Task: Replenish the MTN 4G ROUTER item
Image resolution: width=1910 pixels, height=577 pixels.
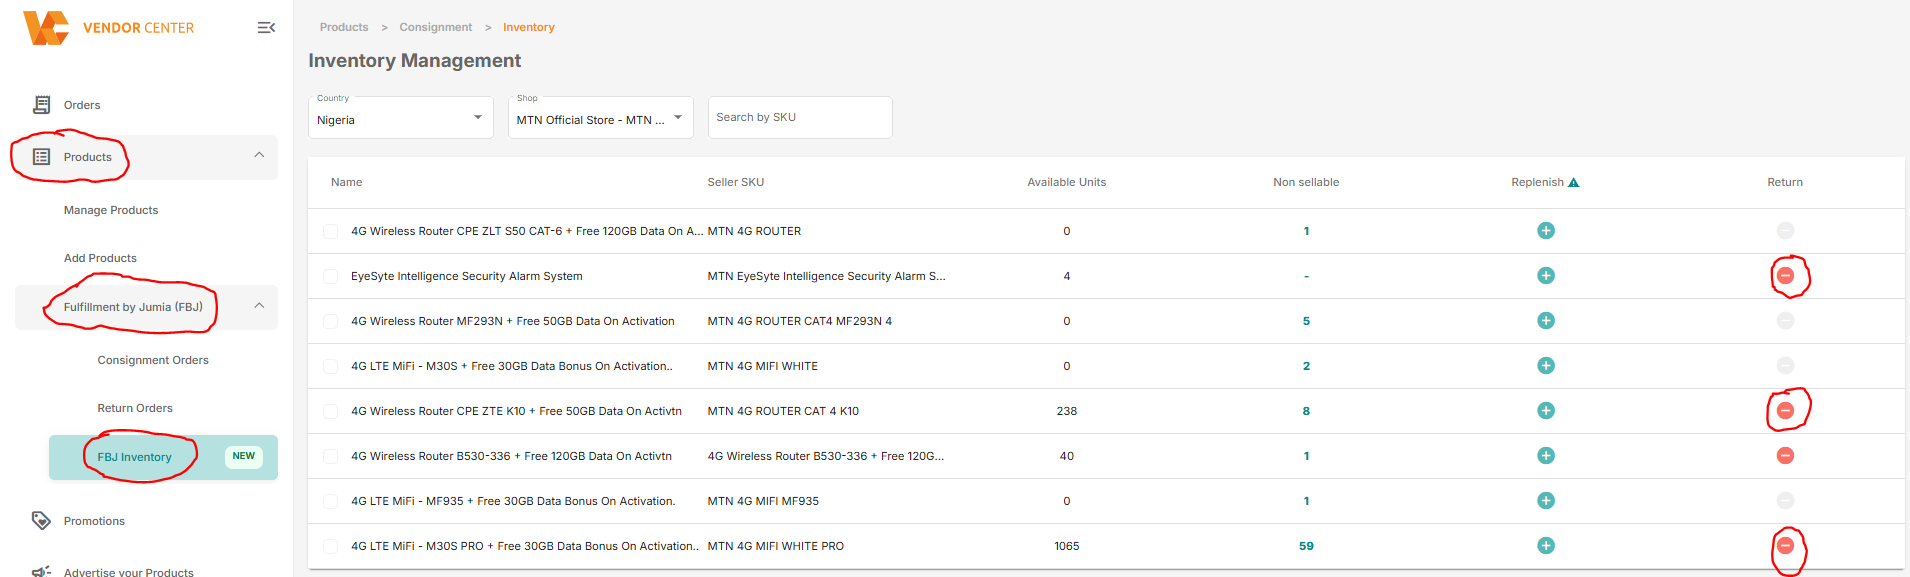Action: pos(1546,231)
